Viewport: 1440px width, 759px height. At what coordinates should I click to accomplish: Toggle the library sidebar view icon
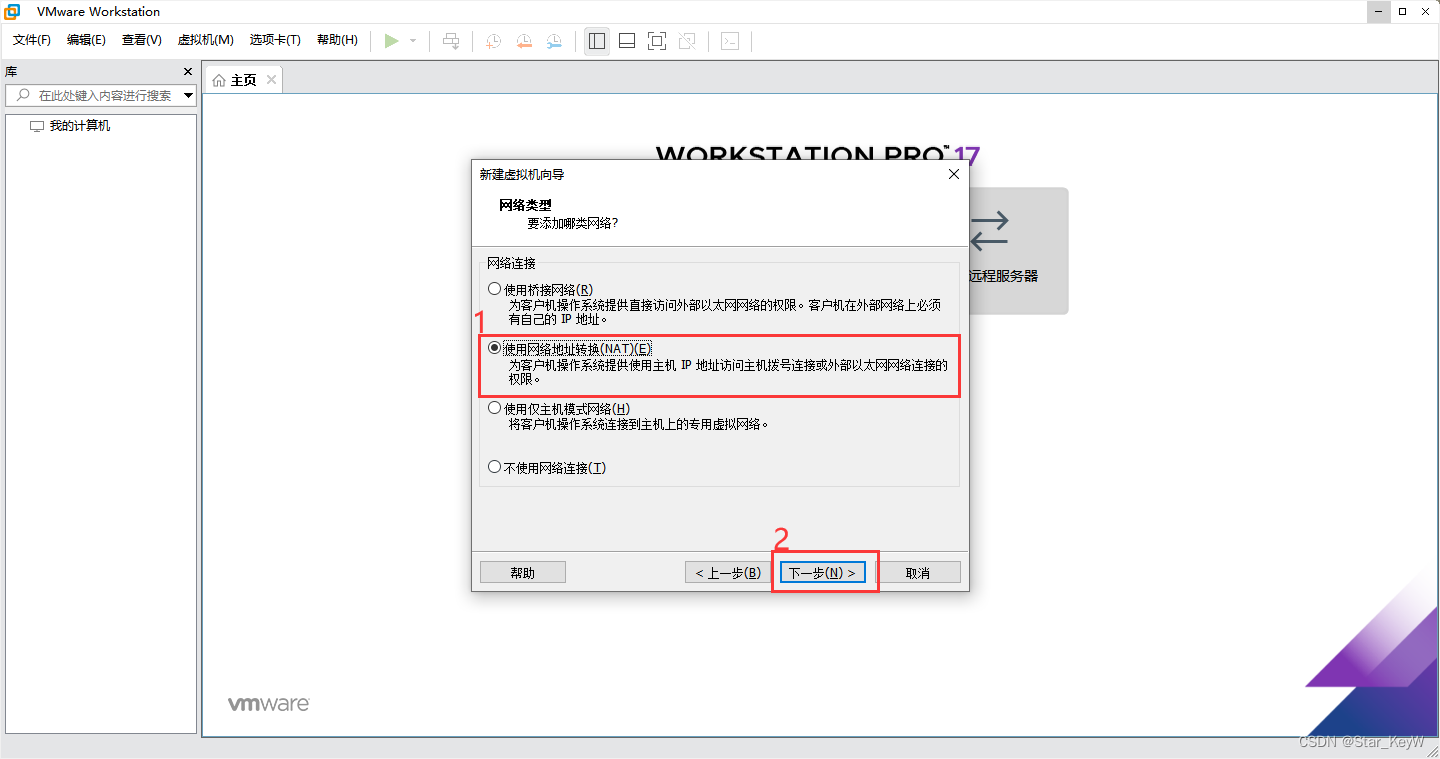coord(596,41)
